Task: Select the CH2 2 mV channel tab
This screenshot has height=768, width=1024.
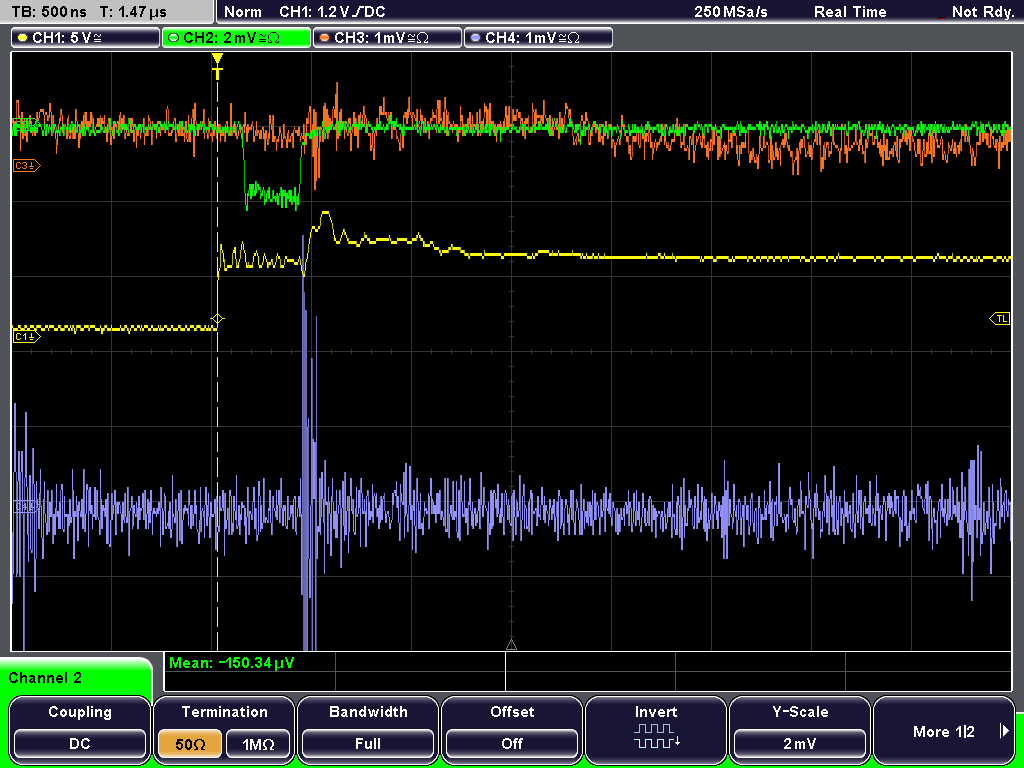Action: point(236,38)
